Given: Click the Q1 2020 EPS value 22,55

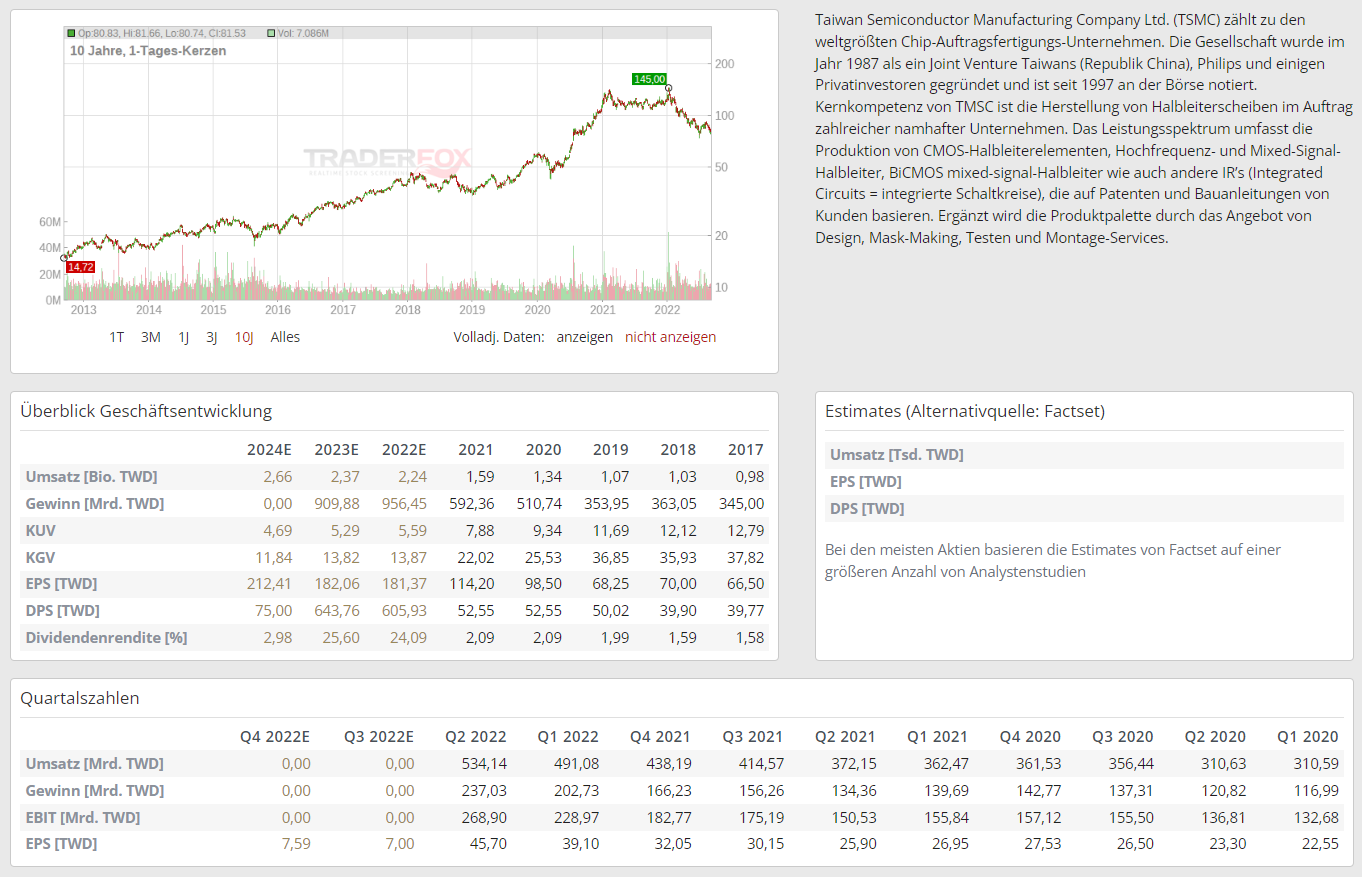Looking at the screenshot, I should [1319, 843].
